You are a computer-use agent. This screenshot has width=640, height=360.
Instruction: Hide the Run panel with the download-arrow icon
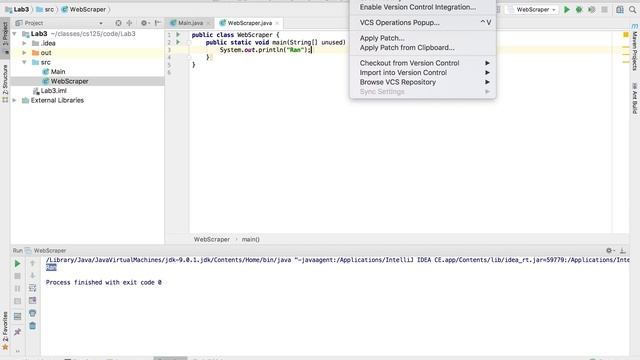coord(622,251)
